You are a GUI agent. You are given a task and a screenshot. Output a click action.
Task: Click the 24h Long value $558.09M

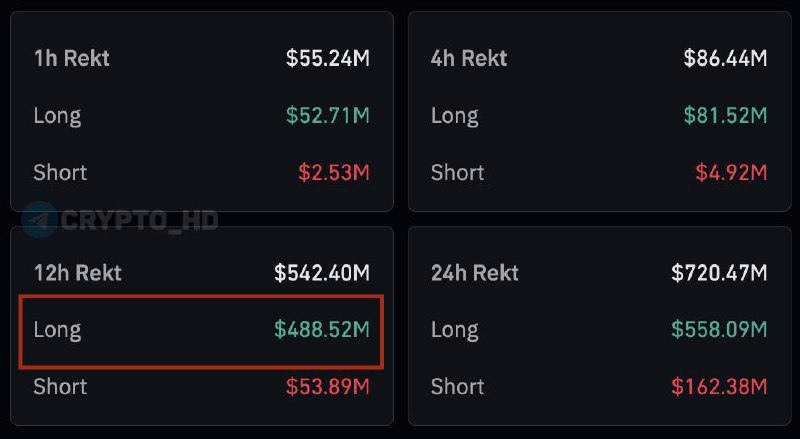pos(719,329)
